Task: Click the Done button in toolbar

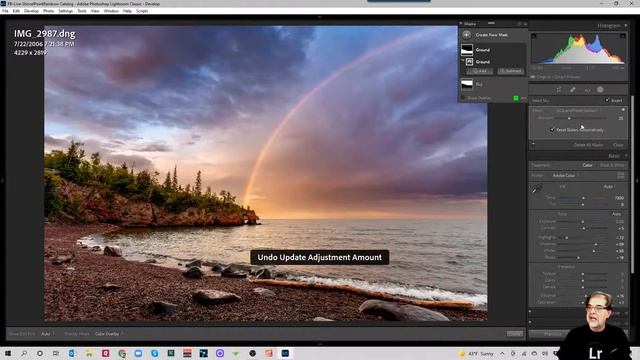Action: tap(515, 333)
